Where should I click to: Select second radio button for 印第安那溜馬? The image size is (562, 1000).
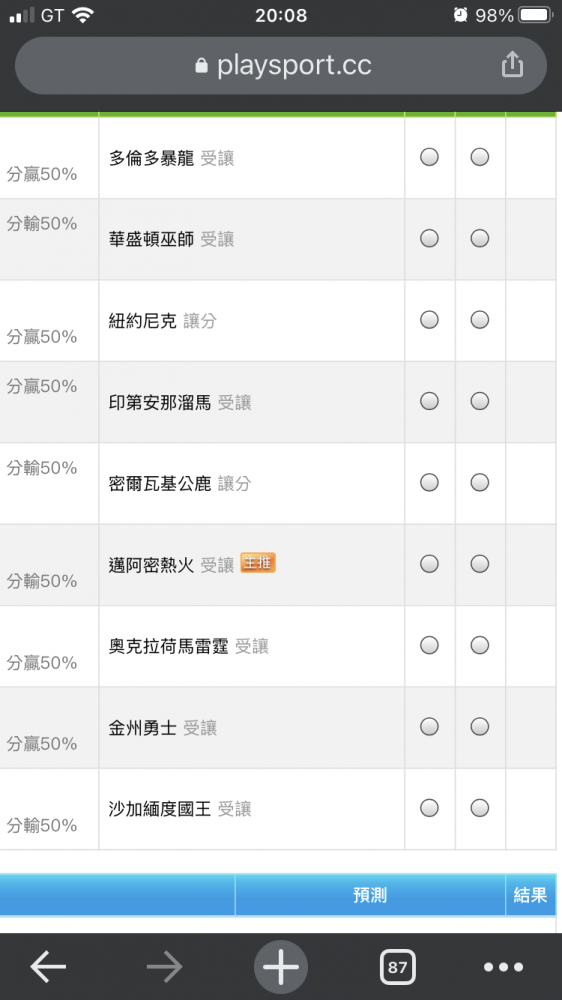pos(480,401)
